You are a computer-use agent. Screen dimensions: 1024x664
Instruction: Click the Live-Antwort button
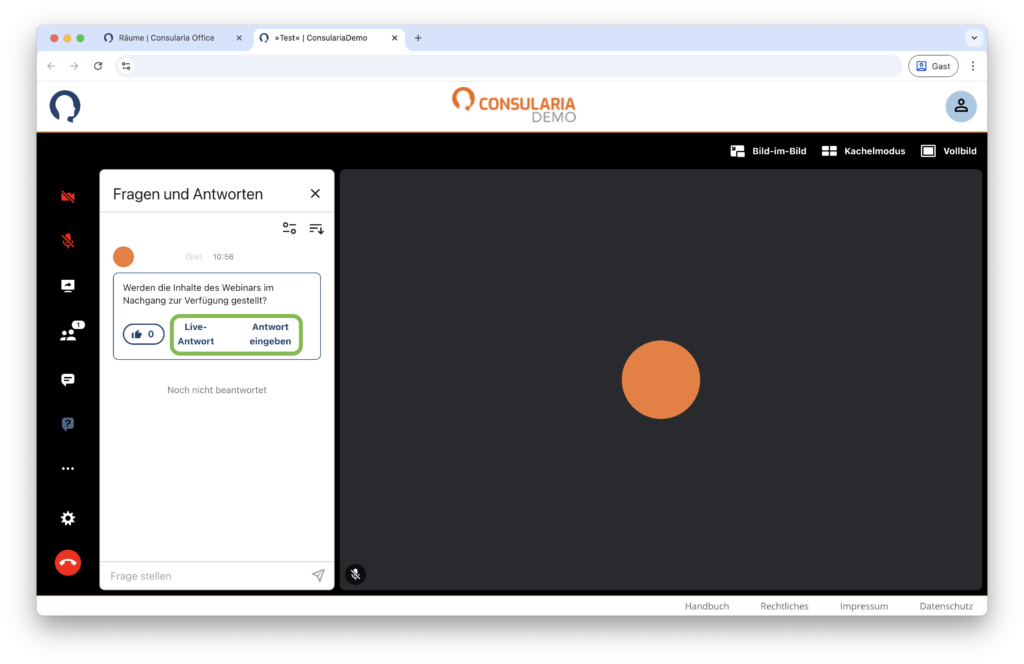pos(196,334)
